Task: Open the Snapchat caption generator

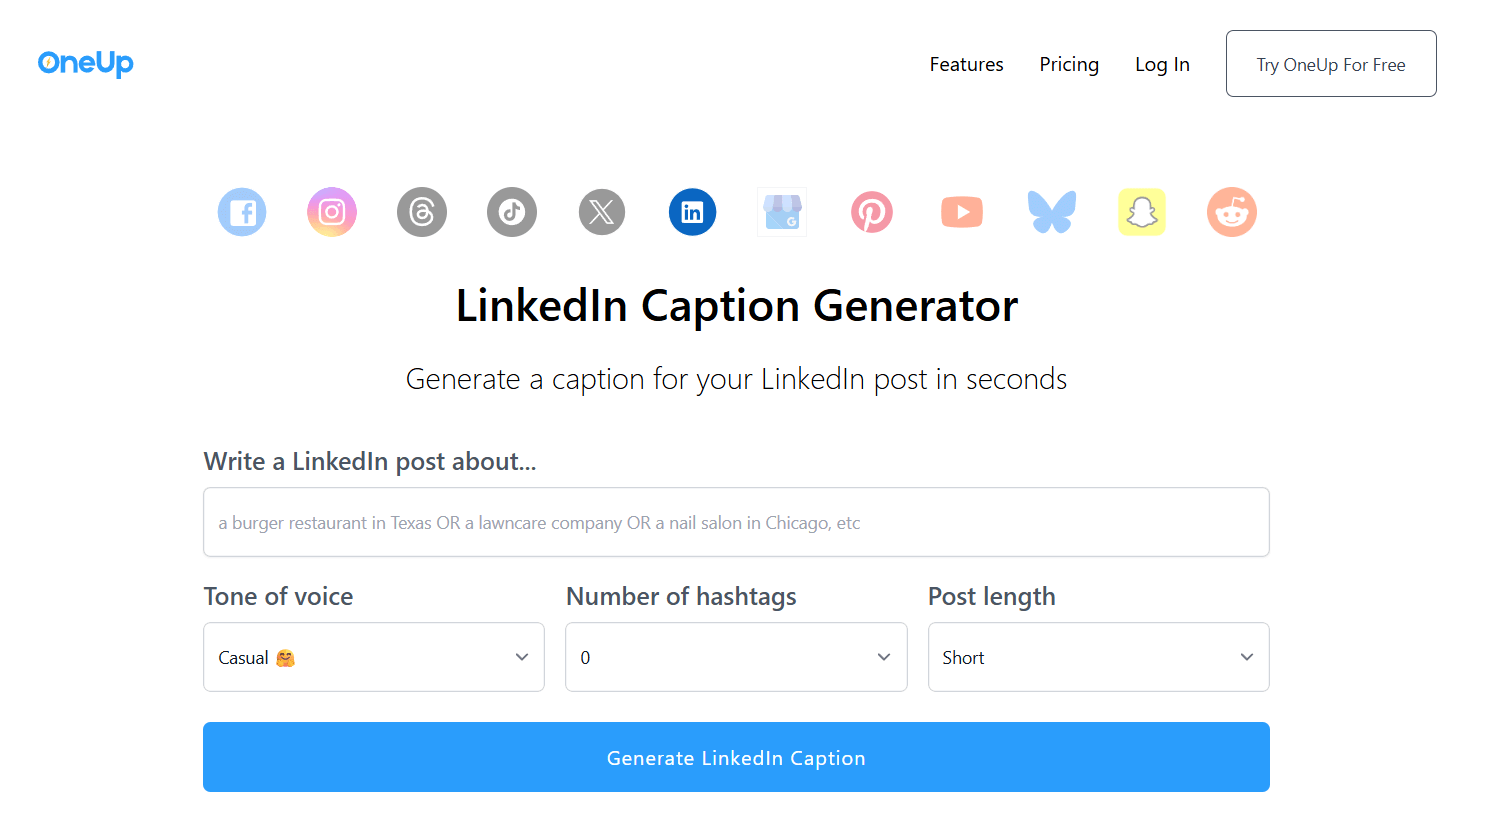Action: (x=1141, y=211)
